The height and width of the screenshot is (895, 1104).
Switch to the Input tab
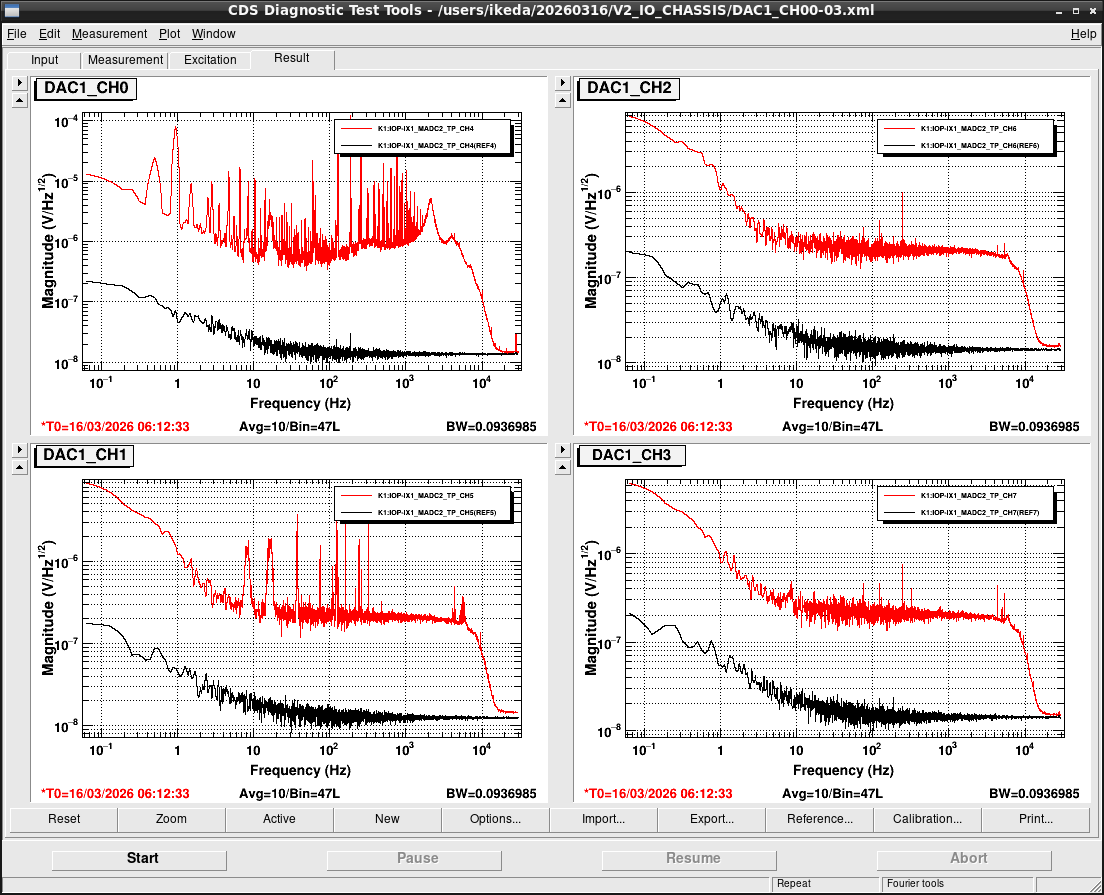pyautogui.click(x=44, y=60)
